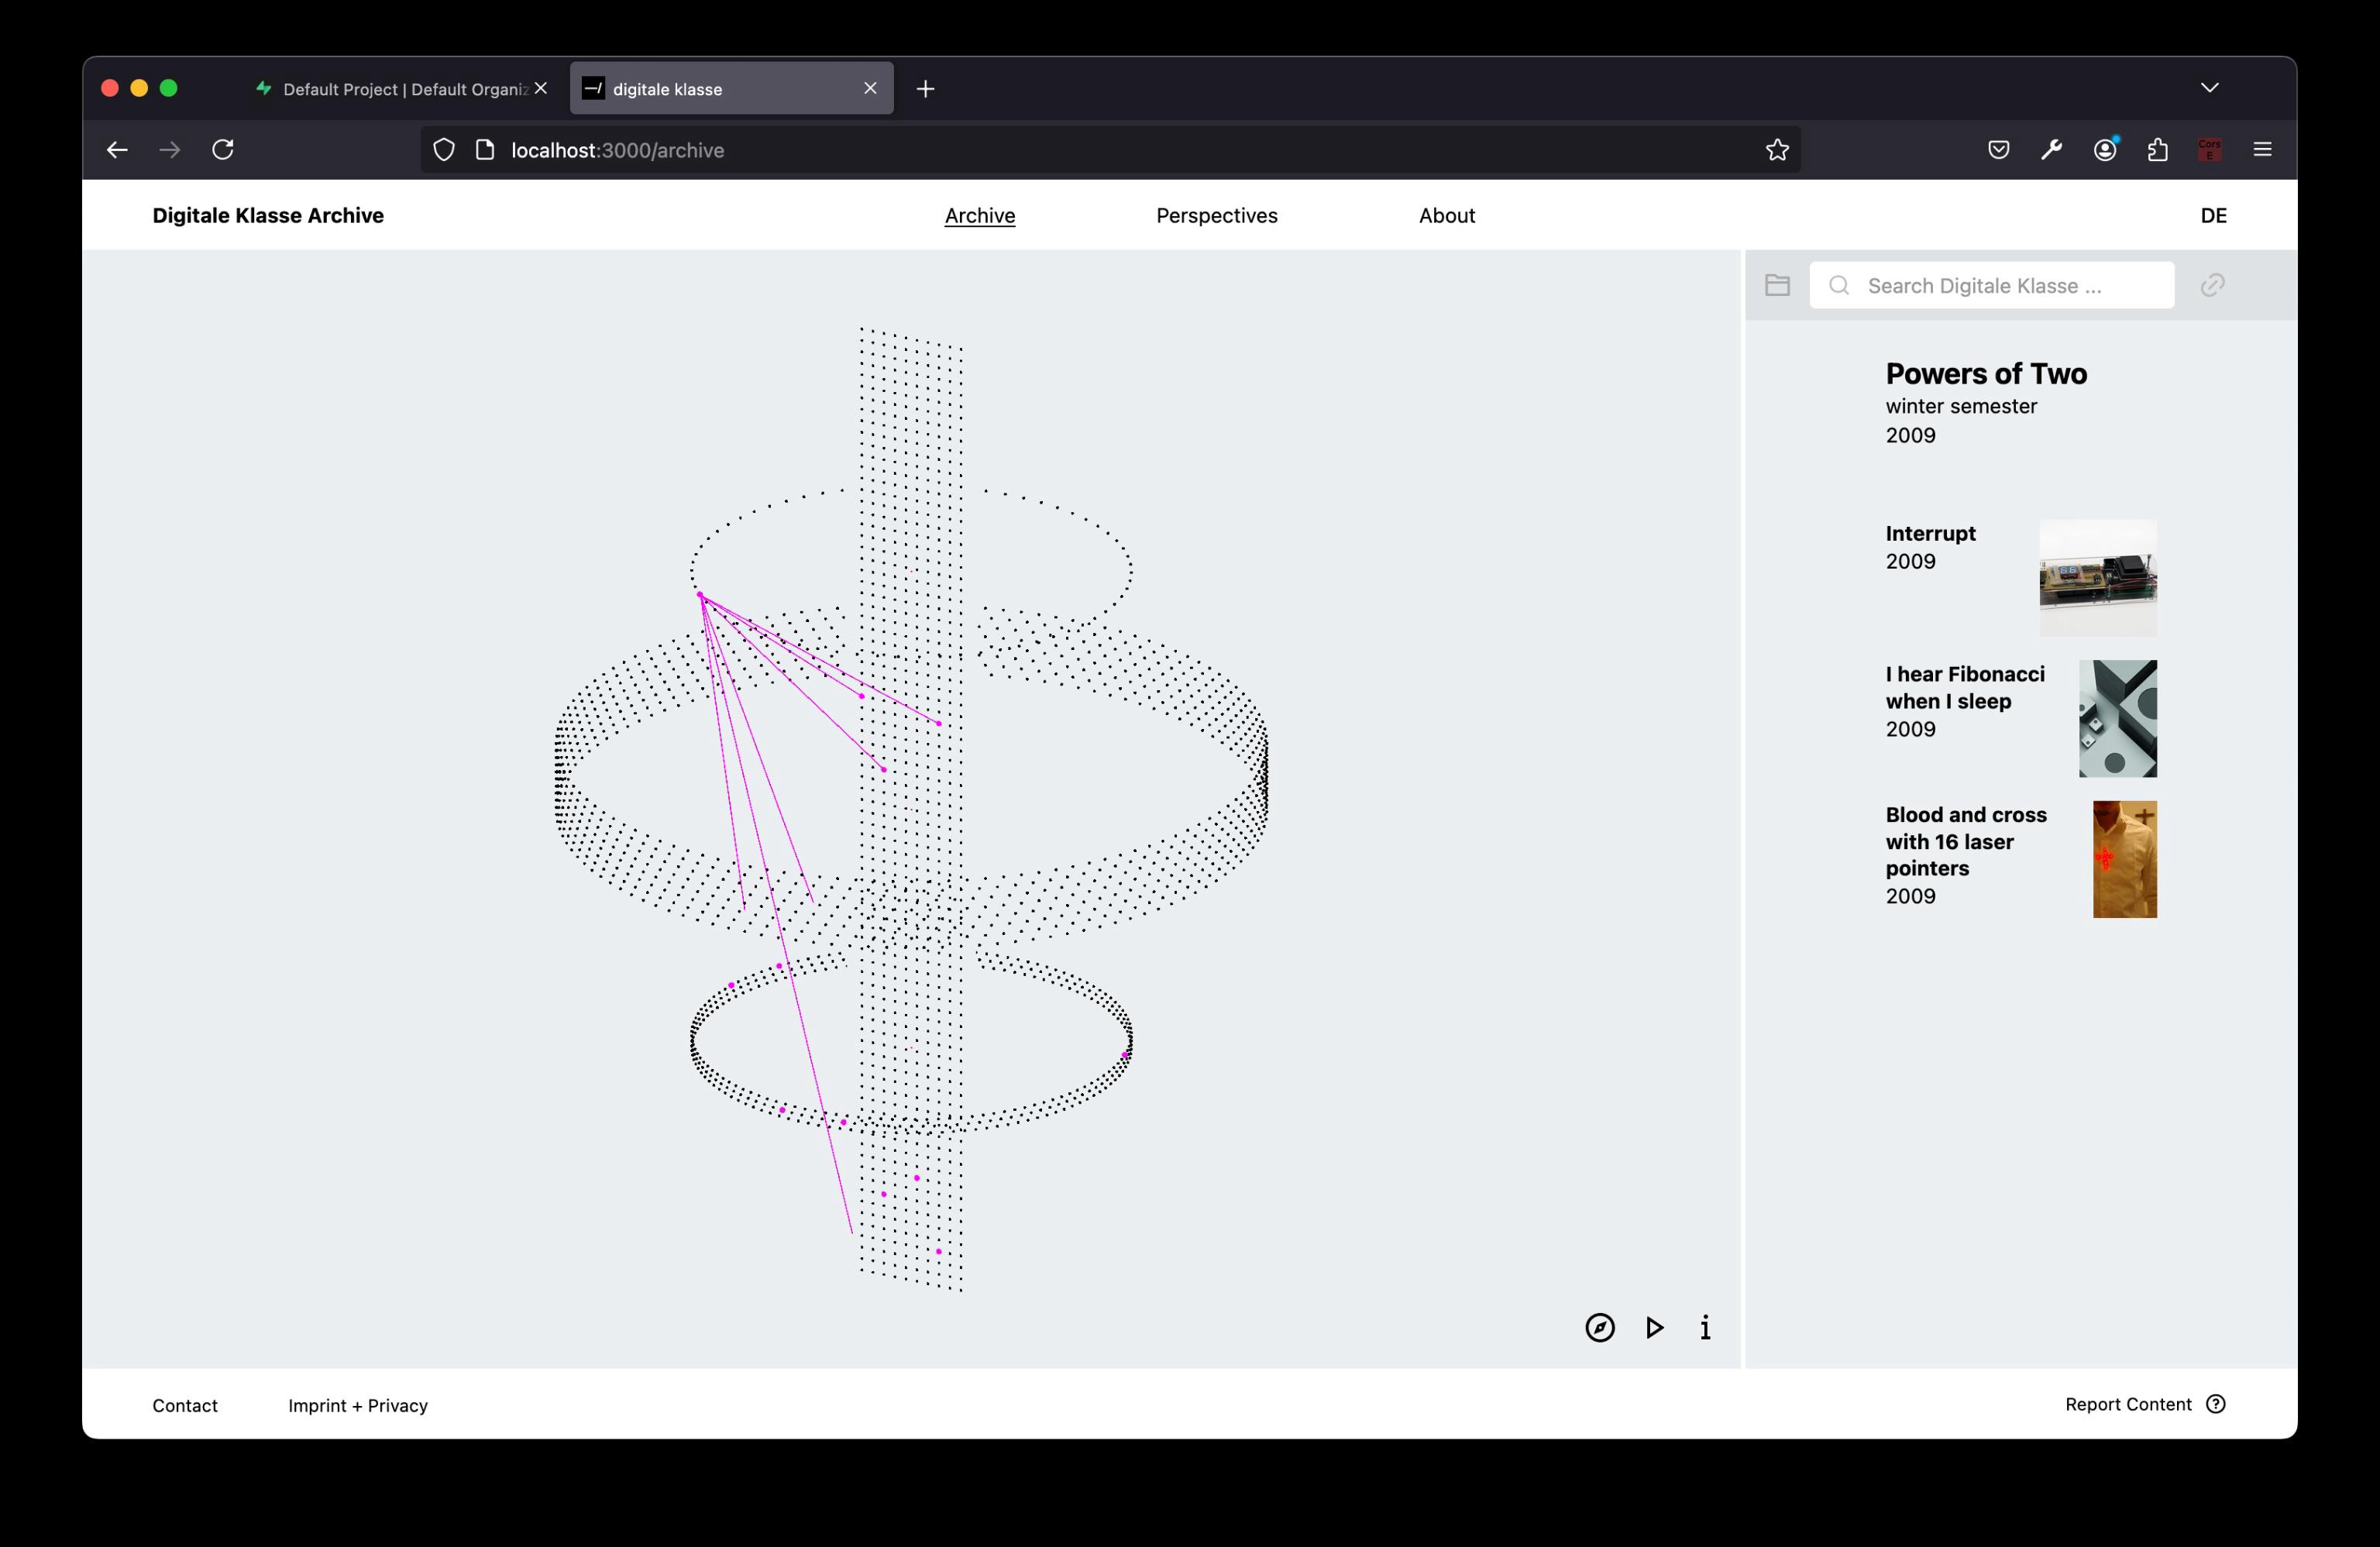Screen dimensions: 2380x1547
Task: Bookmark page with star icon
Action: pyautogui.click(x=1776, y=150)
